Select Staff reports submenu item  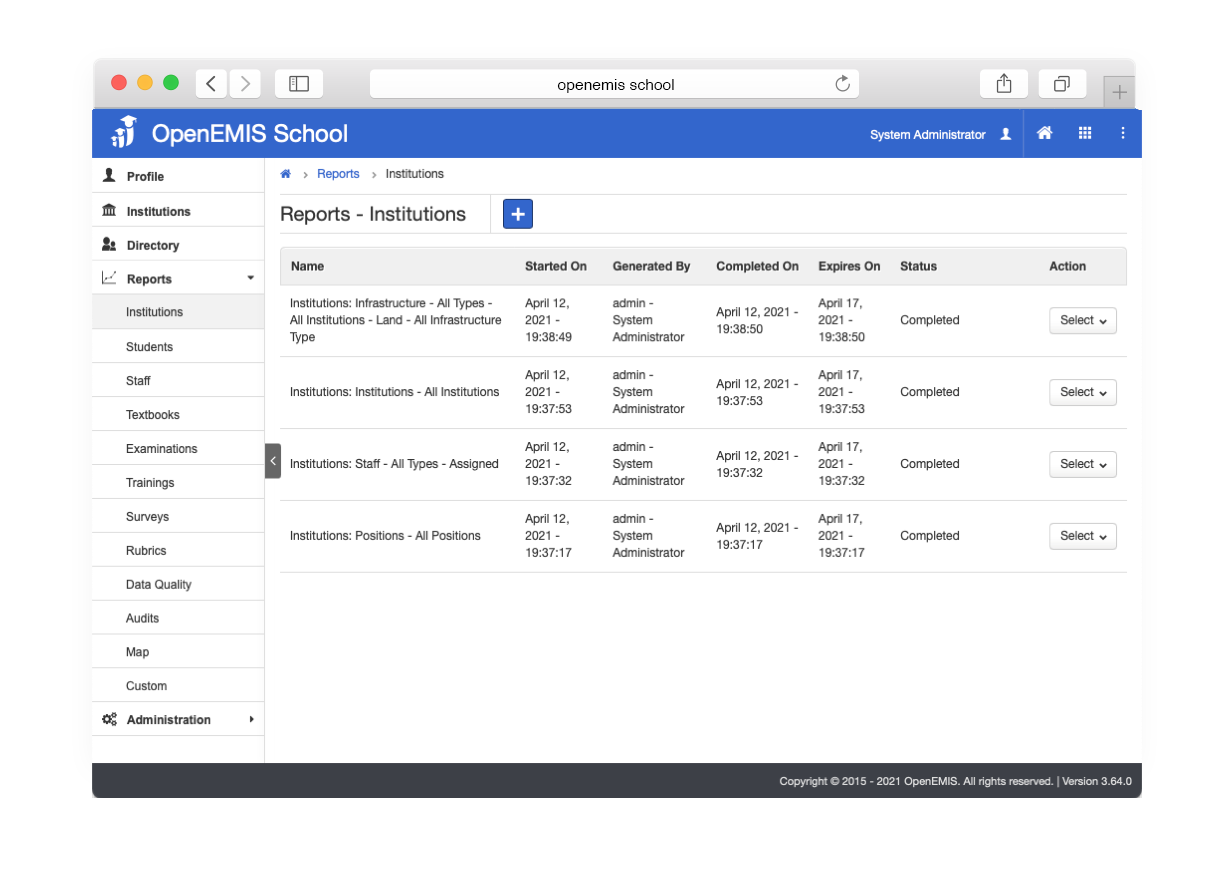(x=178, y=381)
